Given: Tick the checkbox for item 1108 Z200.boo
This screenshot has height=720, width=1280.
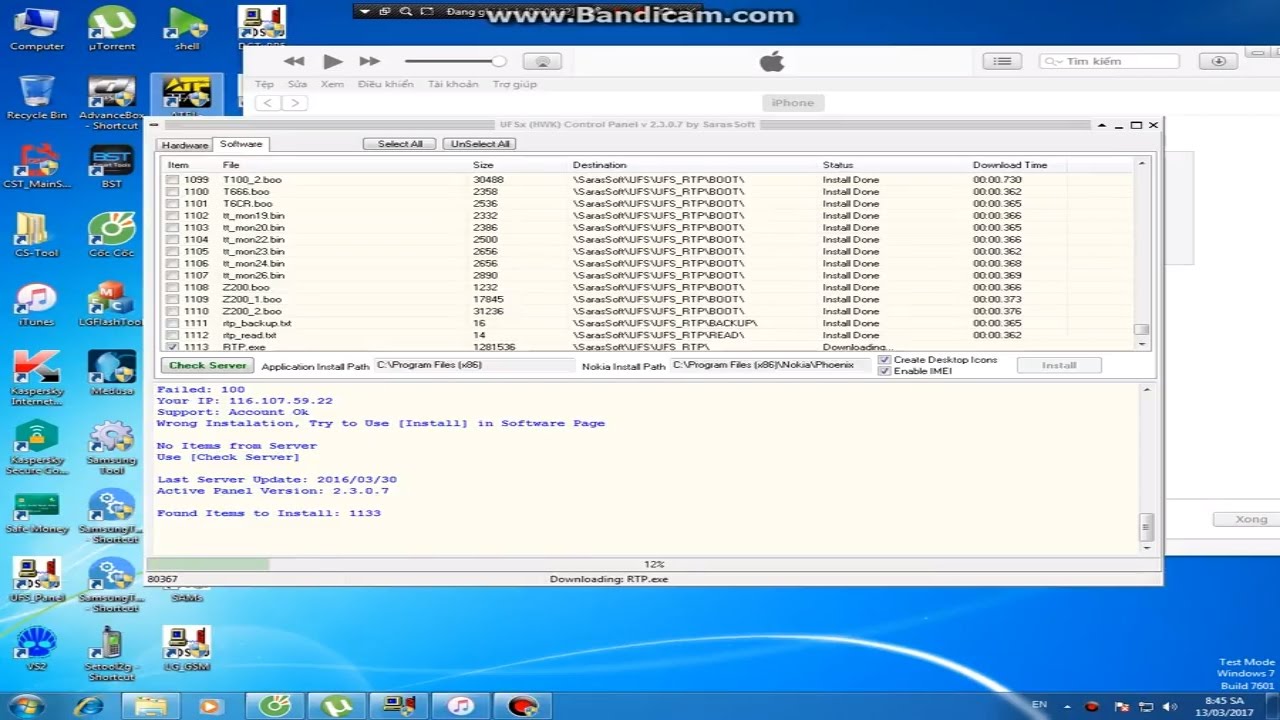Looking at the screenshot, I should coord(173,288).
